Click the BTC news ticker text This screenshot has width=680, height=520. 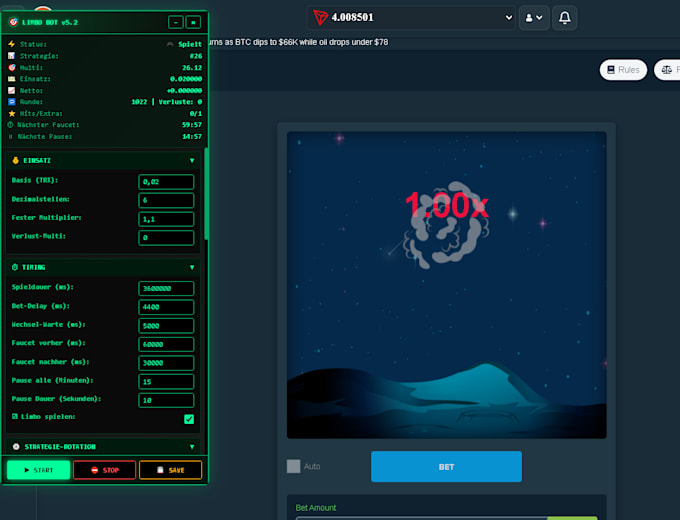(298, 42)
